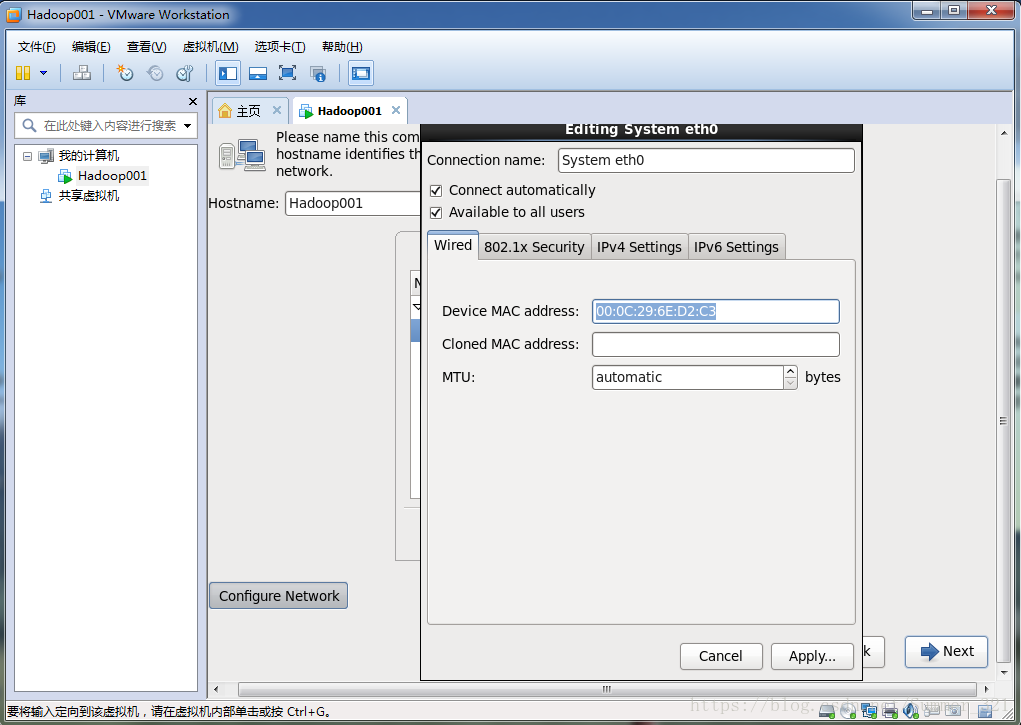Click the CD/DVD drive status icon
The width and height of the screenshot is (1021, 725).
(x=848, y=711)
